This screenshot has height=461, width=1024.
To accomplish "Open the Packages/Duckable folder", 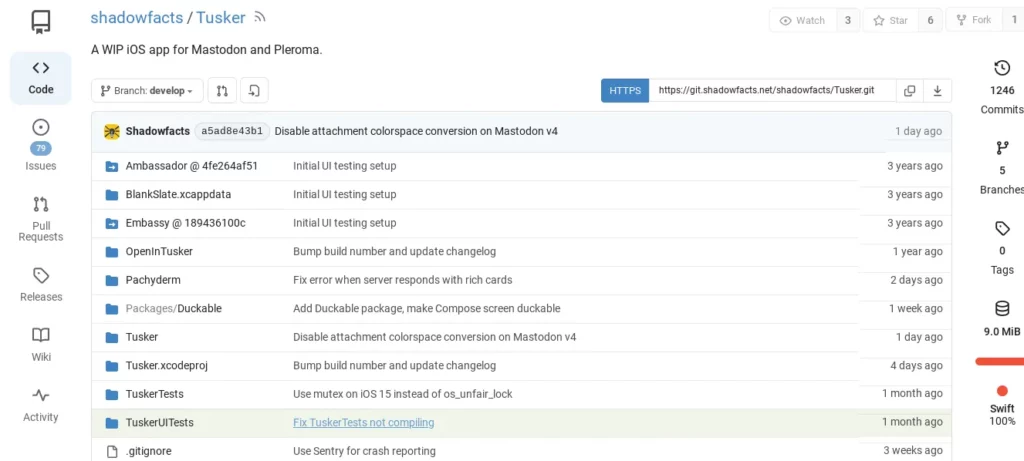I will pos(173,308).
